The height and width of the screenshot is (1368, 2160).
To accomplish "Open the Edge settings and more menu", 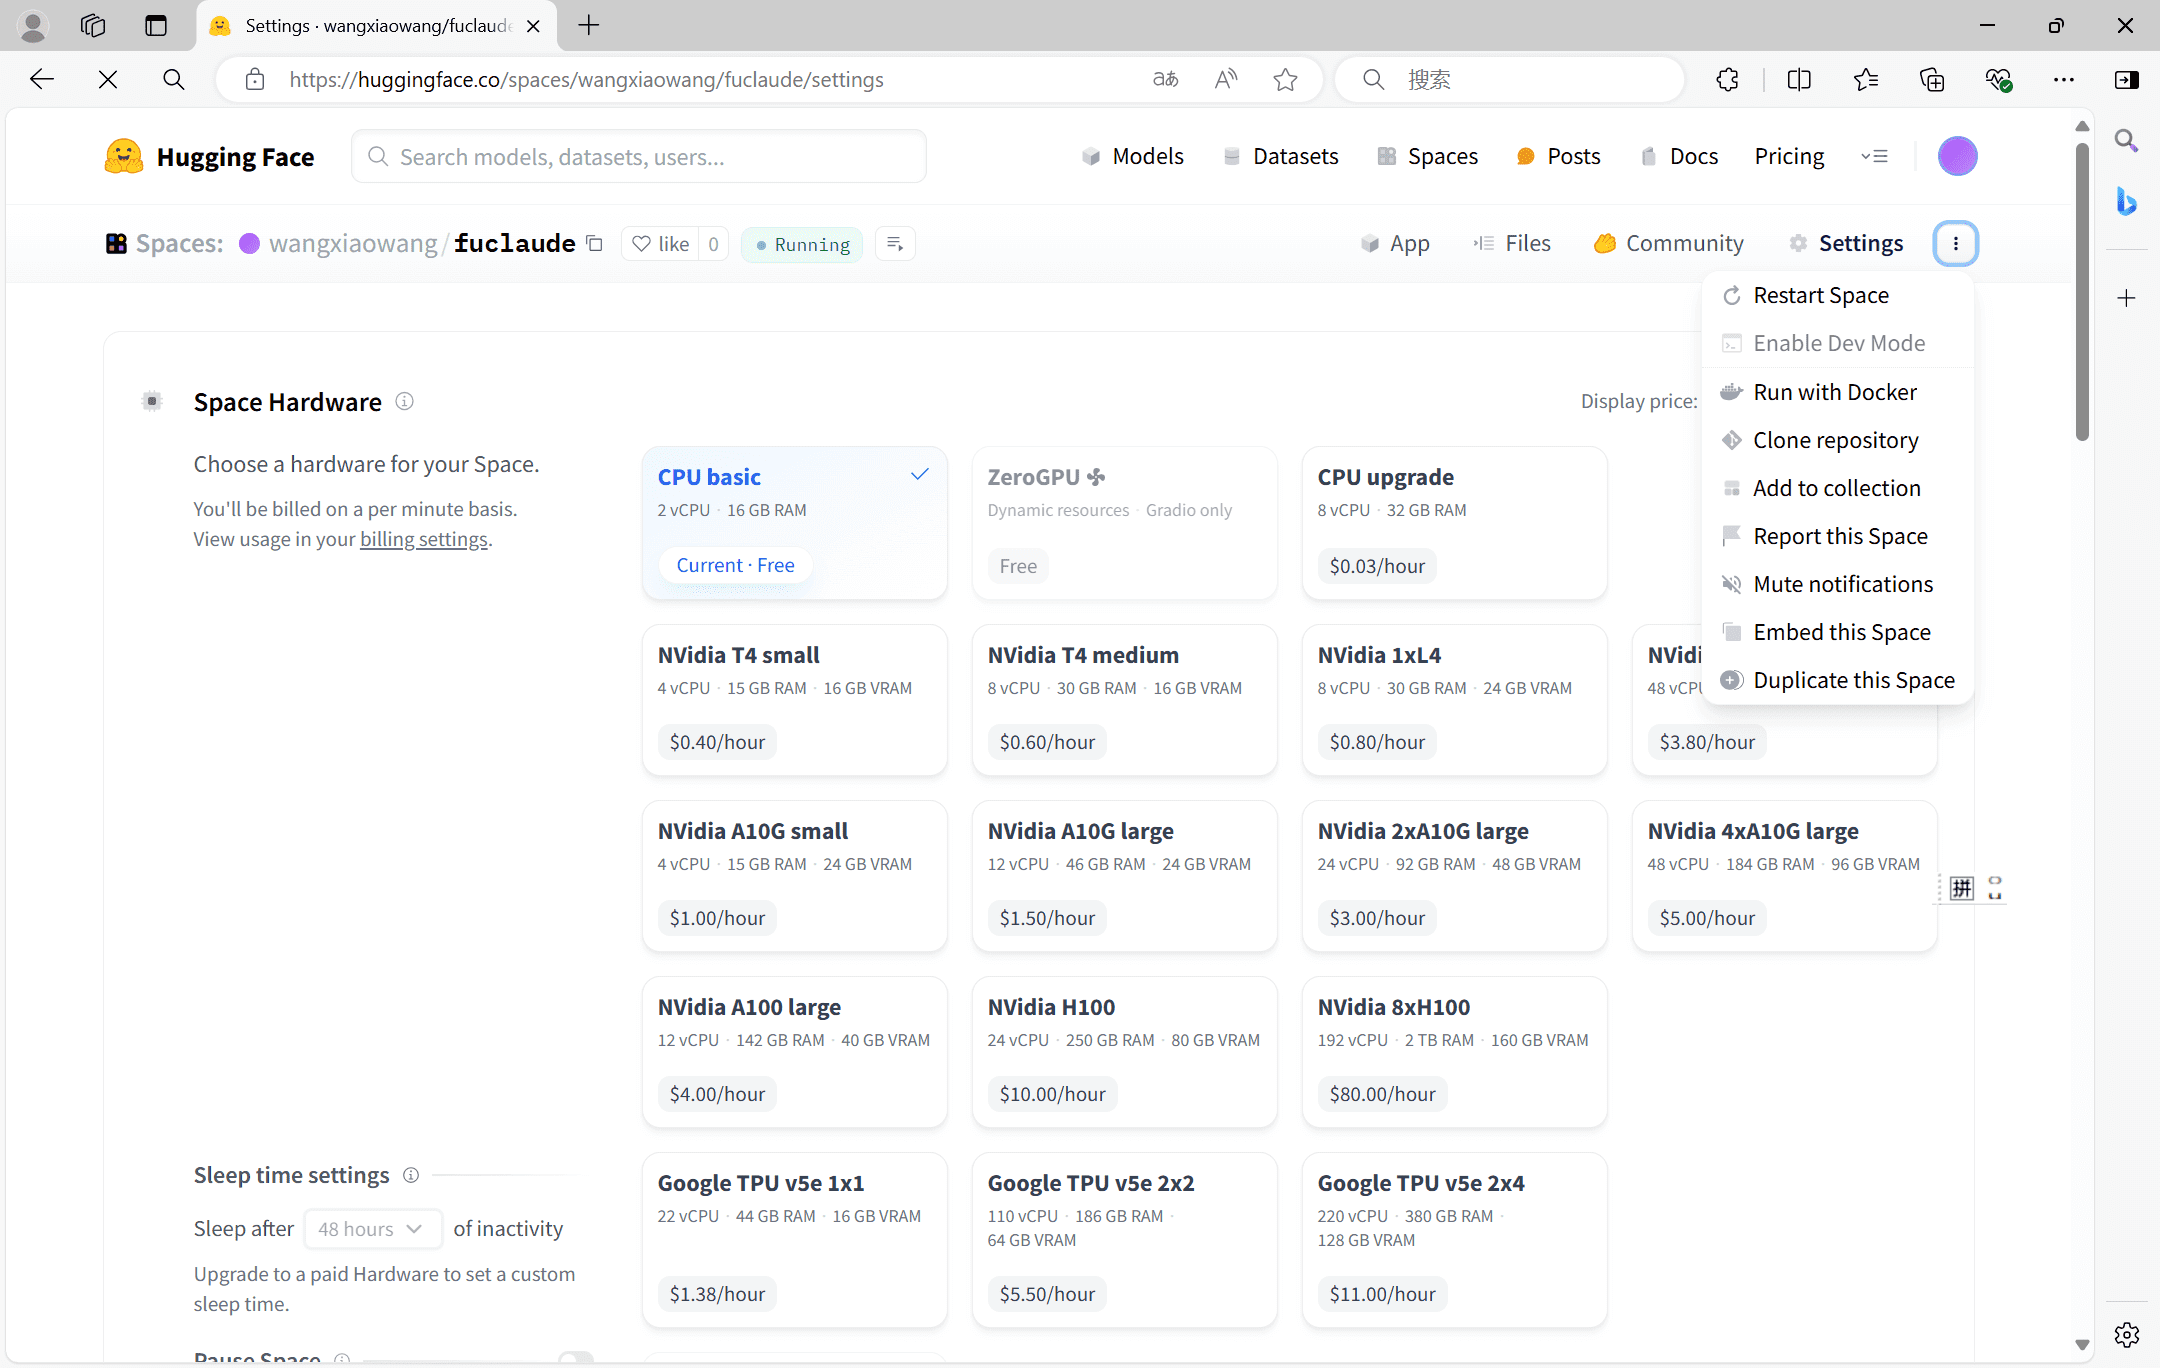I will tap(2063, 79).
